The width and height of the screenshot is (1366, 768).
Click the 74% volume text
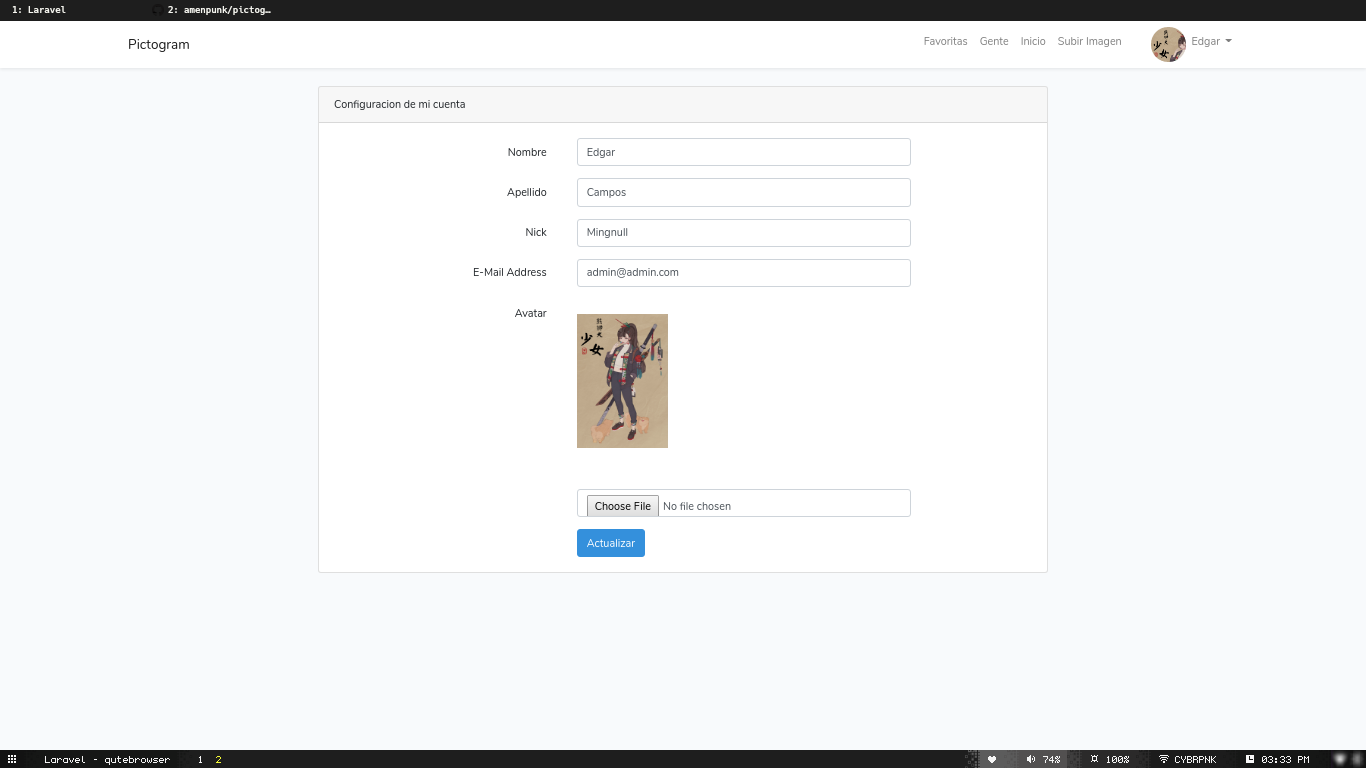click(x=1051, y=760)
